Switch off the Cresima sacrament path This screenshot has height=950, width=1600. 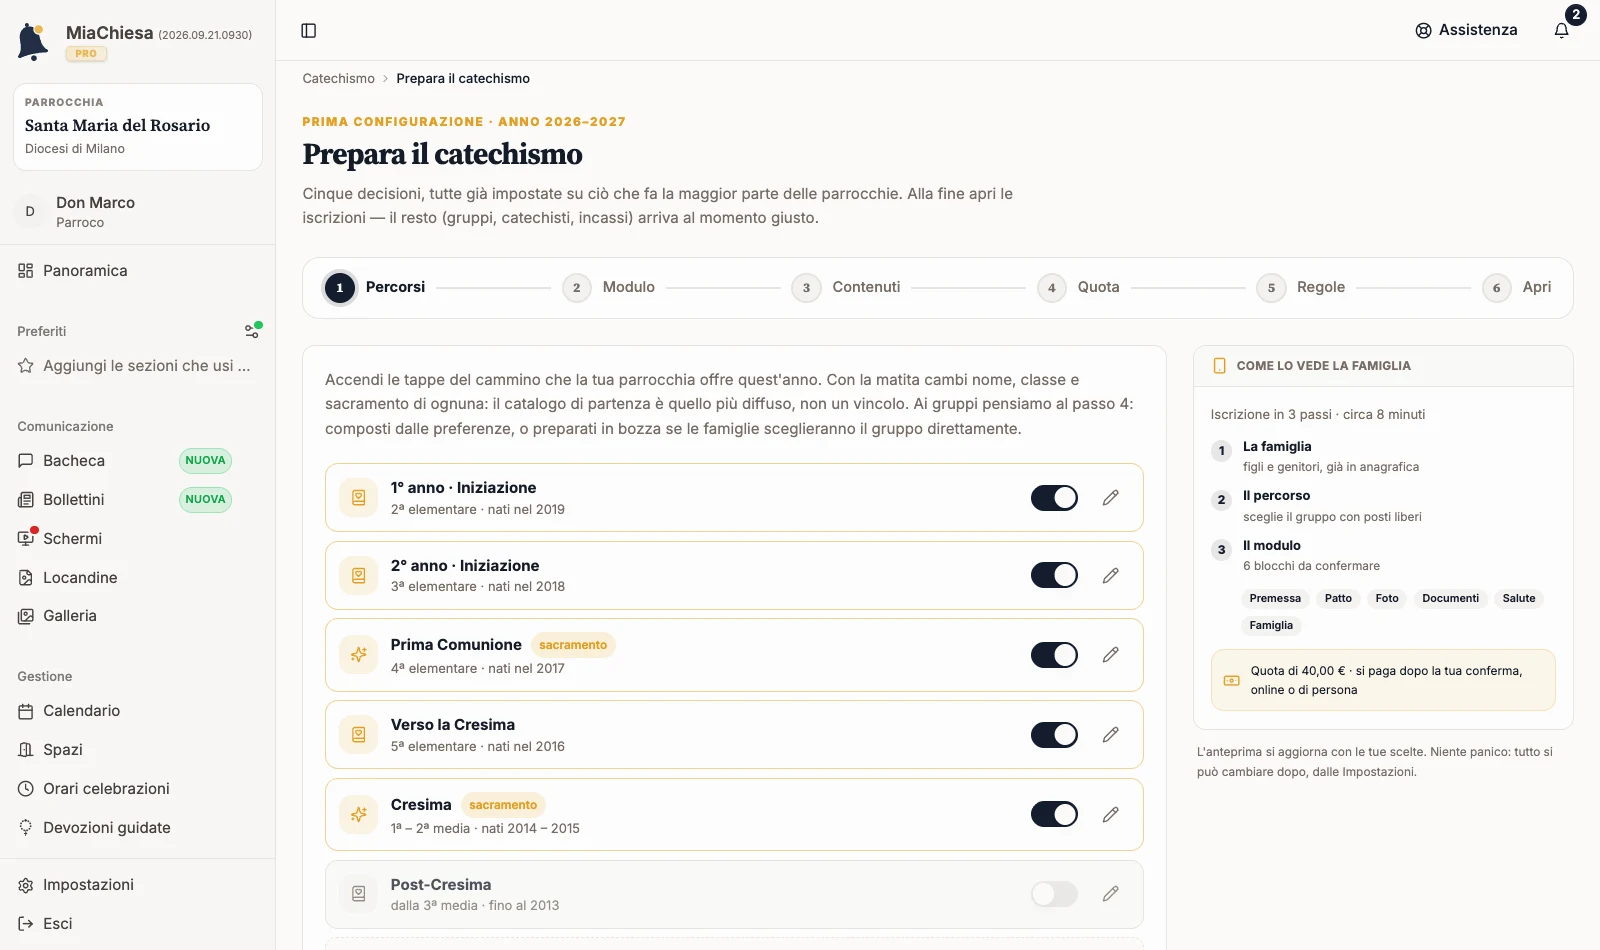tap(1054, 815)
